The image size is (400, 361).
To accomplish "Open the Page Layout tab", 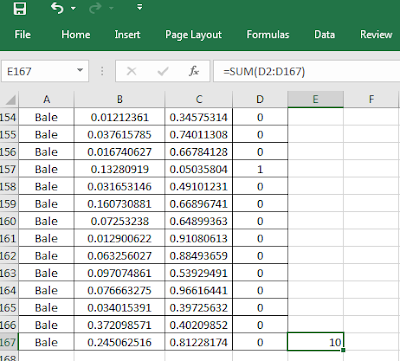I will [x=193, y=35].
